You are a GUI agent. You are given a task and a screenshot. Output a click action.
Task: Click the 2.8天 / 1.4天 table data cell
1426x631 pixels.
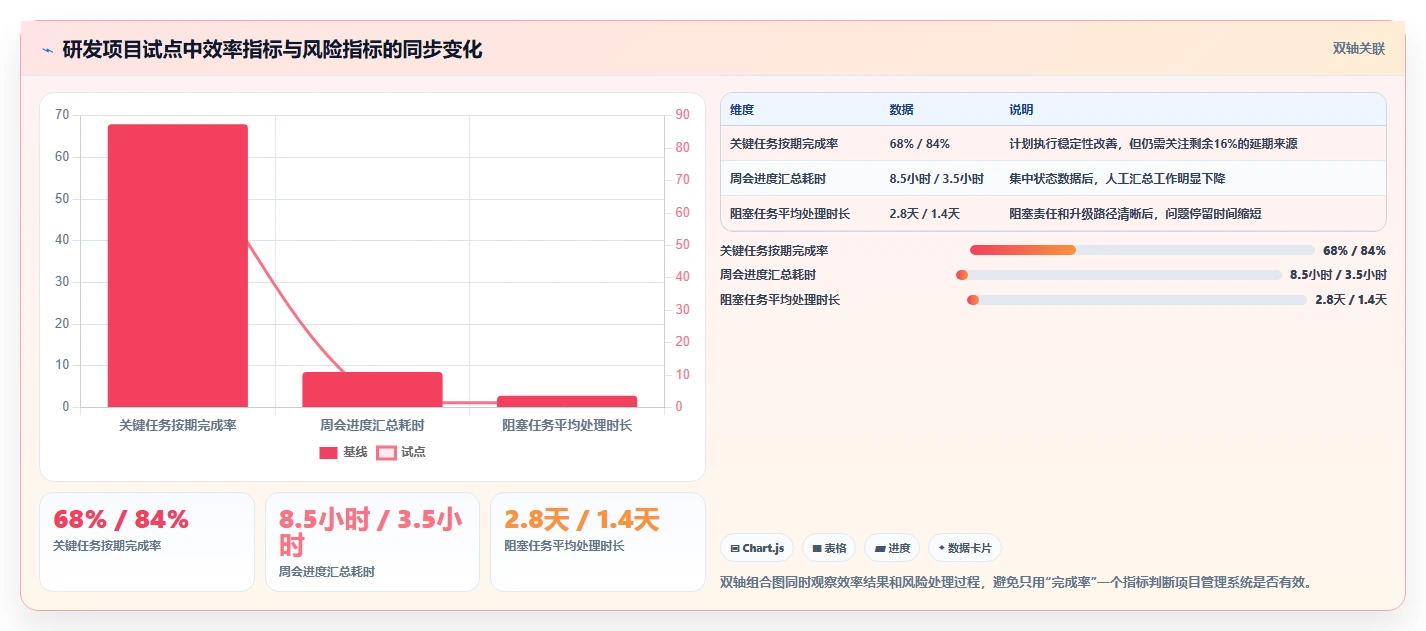tap(924, 214)
